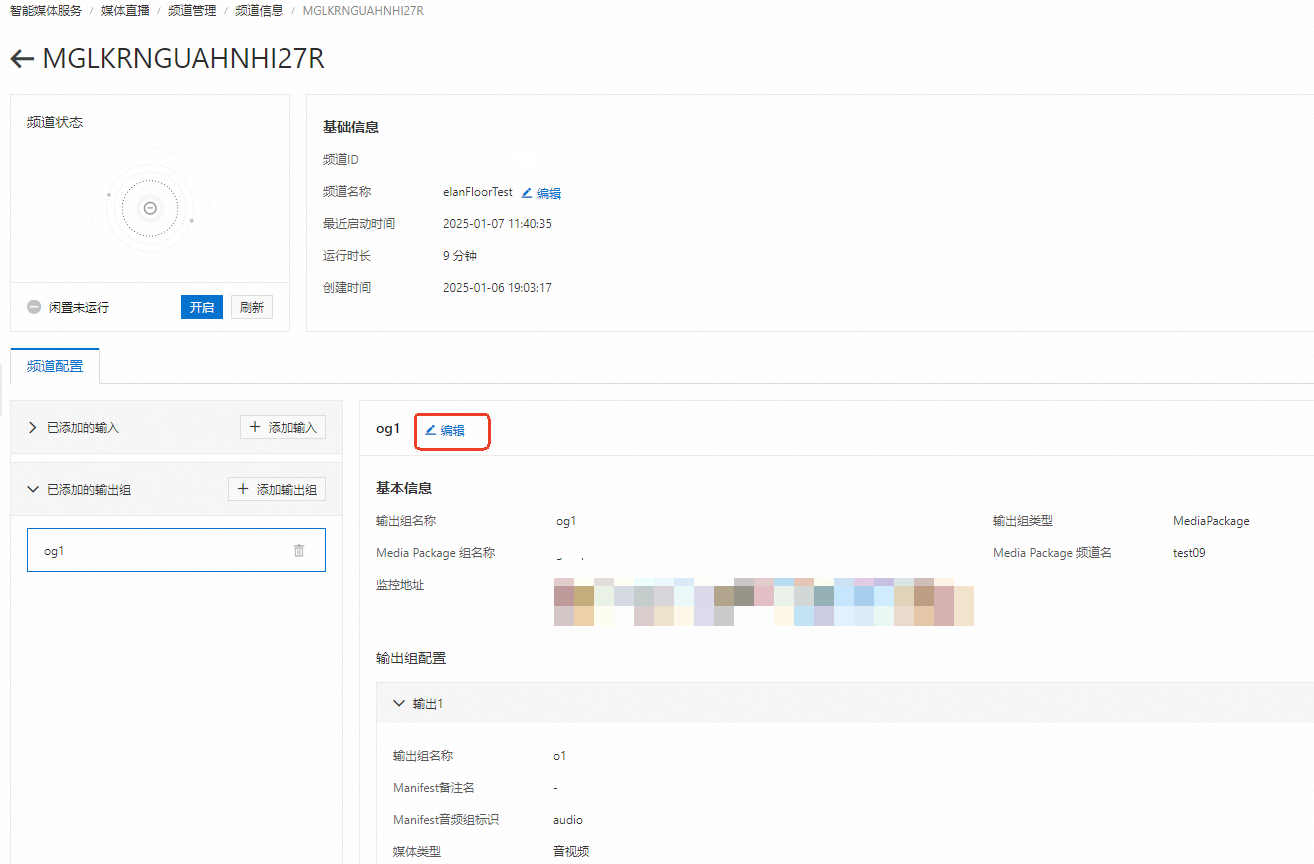Click the 编辑 link next to og1 heading
The width and height of the screenshot is (1314, 864).
(x=445, y=430)
